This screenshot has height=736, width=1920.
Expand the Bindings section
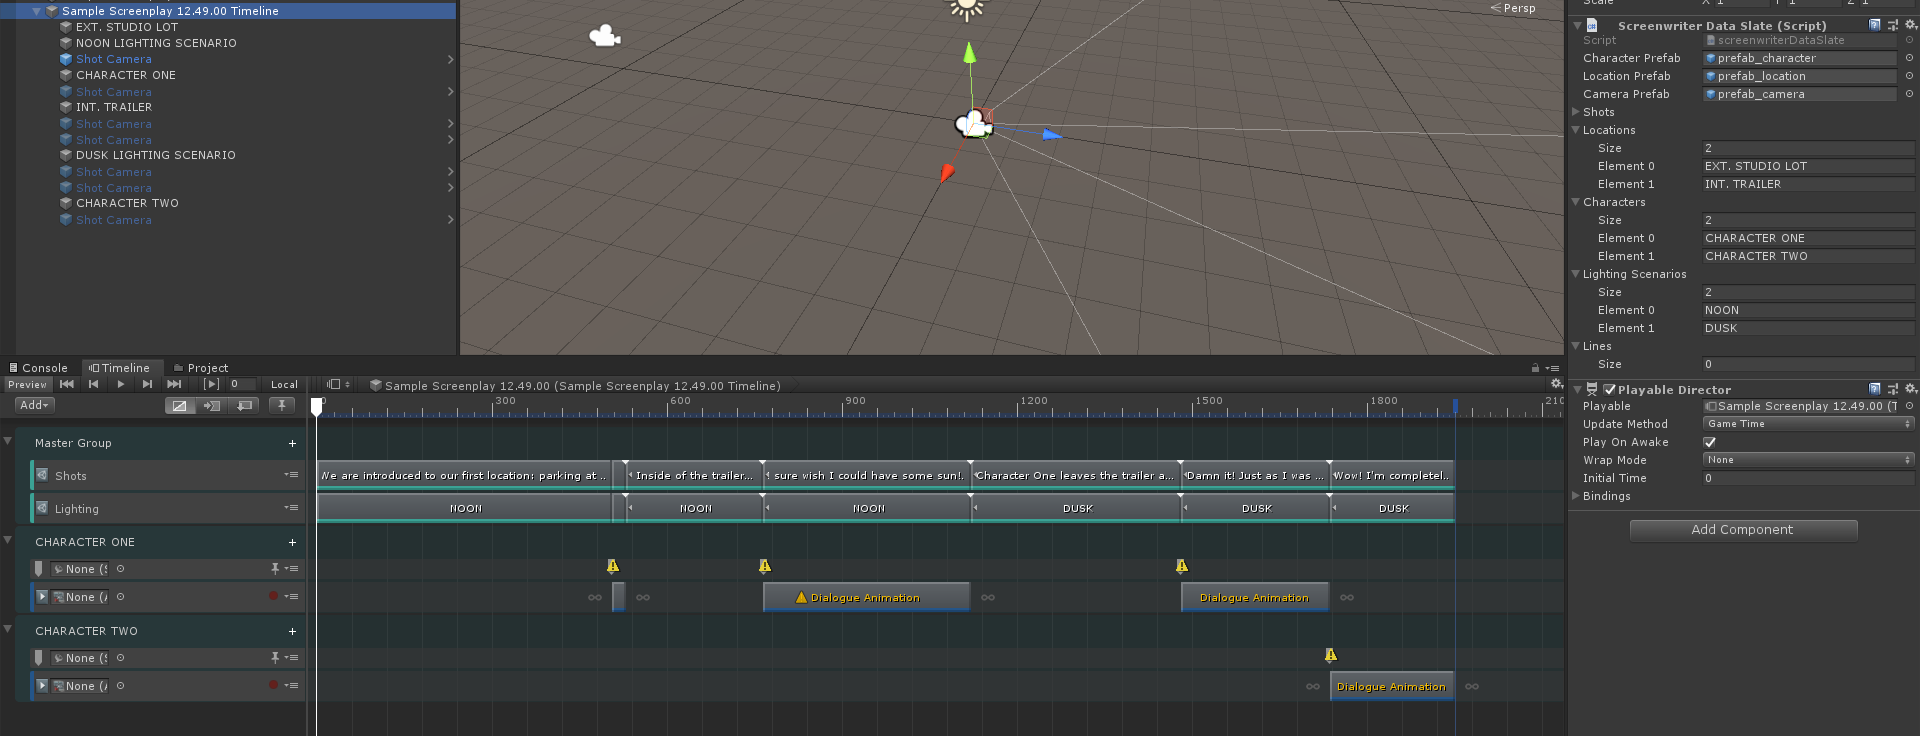1576,496
